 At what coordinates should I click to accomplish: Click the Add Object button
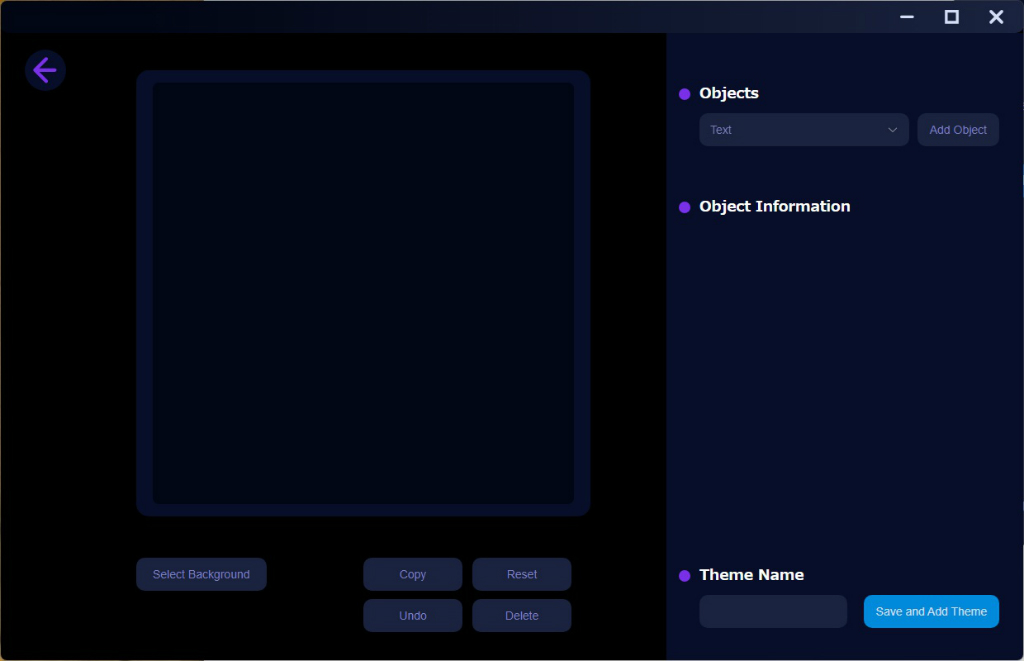[x=958, y=129]
